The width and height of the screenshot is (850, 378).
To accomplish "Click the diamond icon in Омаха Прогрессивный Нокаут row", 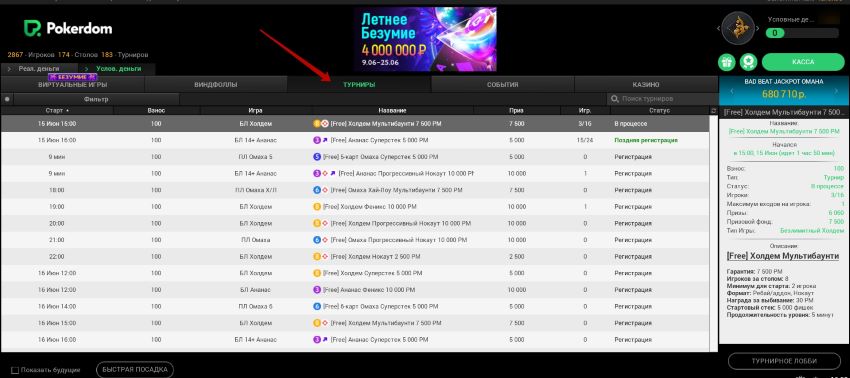I will tap(325, 240).
